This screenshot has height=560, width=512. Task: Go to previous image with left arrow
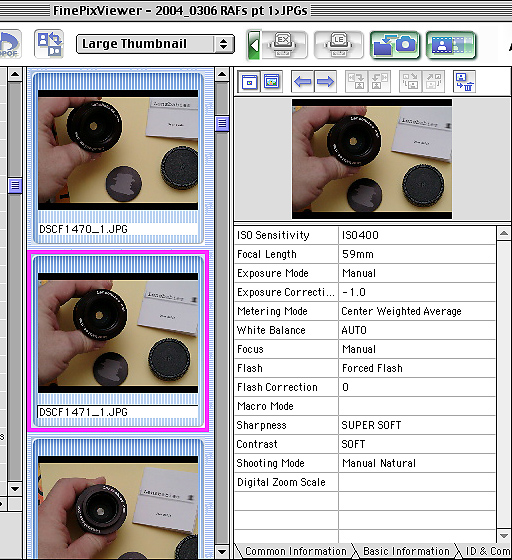coord(303,82)
